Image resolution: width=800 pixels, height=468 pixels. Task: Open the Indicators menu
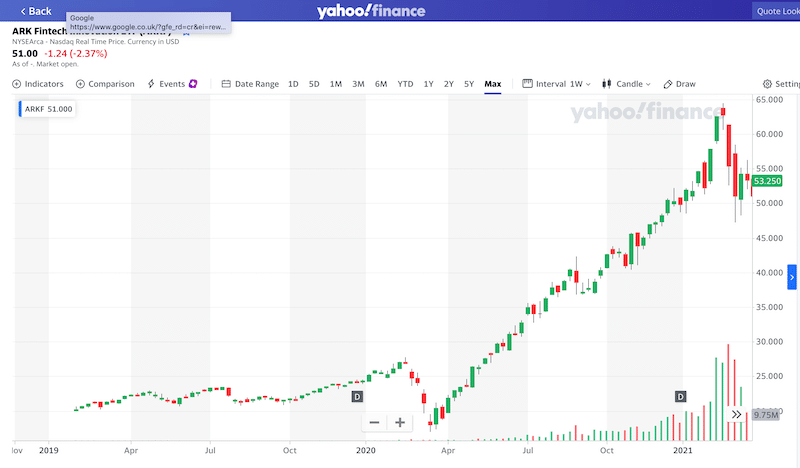tap(38, 84)
